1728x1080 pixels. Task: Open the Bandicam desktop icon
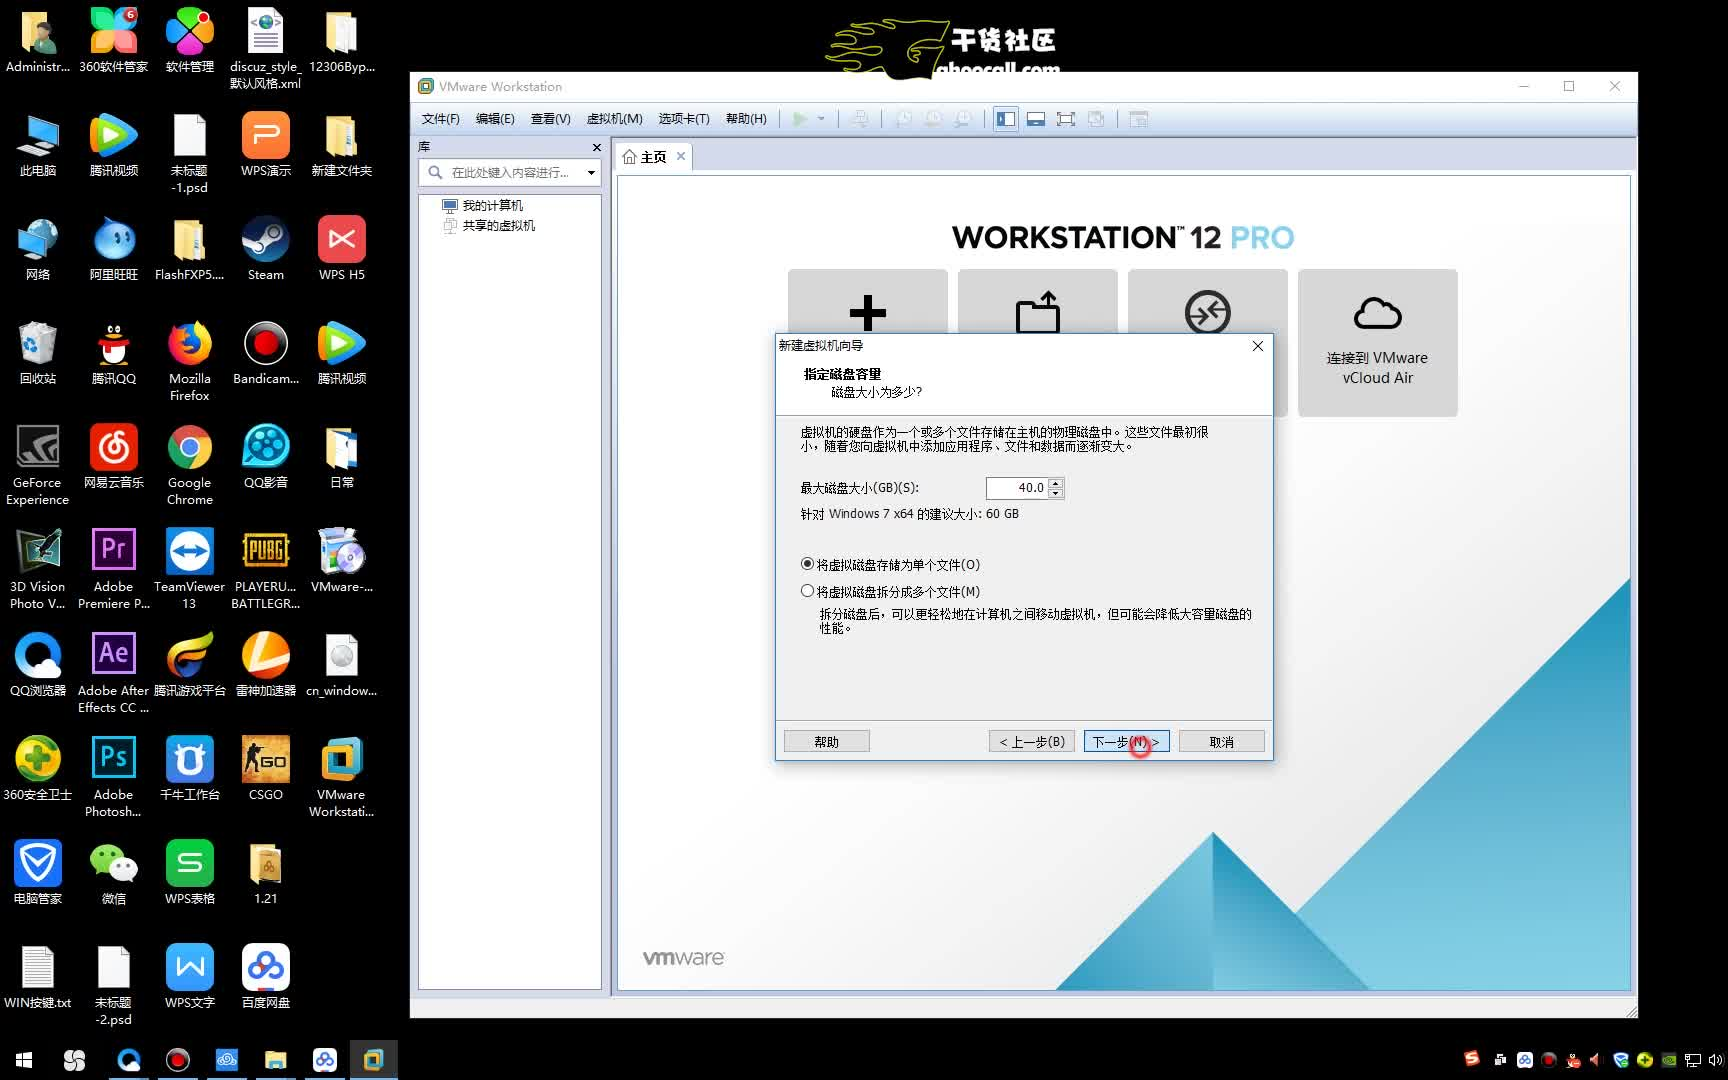pyautogui.click(x=266, y=354)
